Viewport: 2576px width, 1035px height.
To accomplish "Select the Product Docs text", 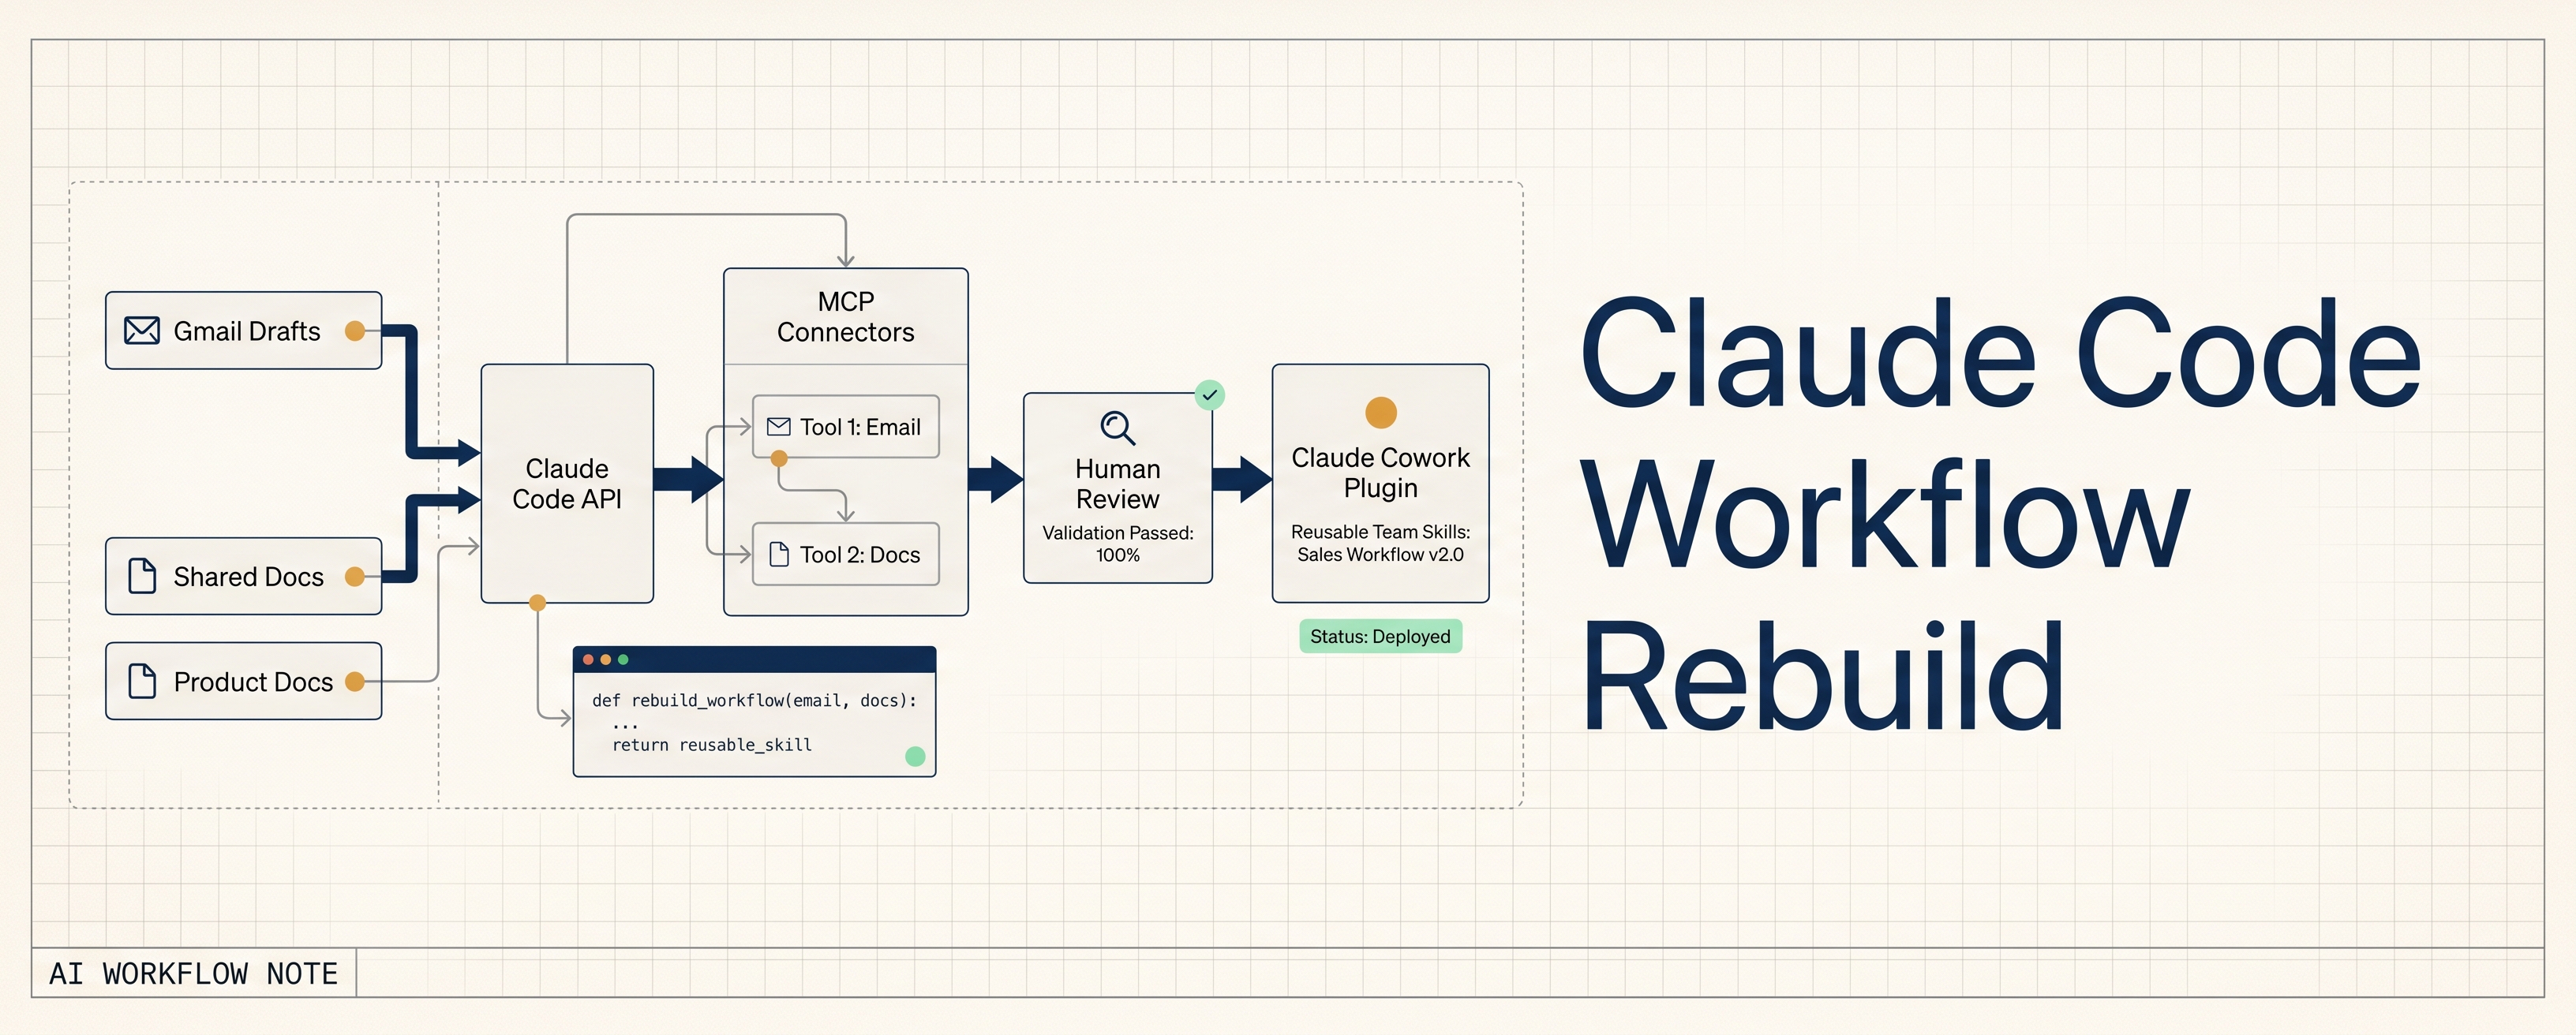I will click(x=253, y=682).
